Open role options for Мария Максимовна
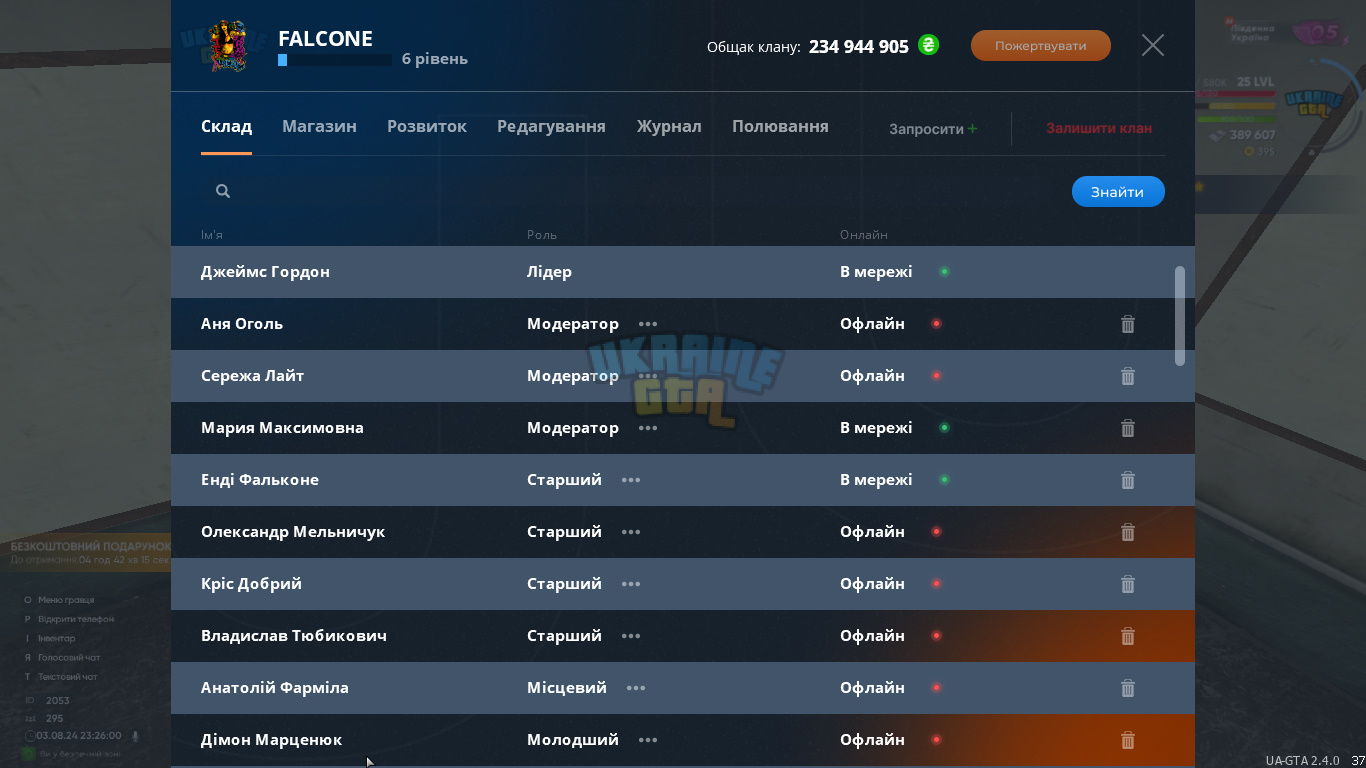The height and width of the screenshot is (768, 1366). 648,428
